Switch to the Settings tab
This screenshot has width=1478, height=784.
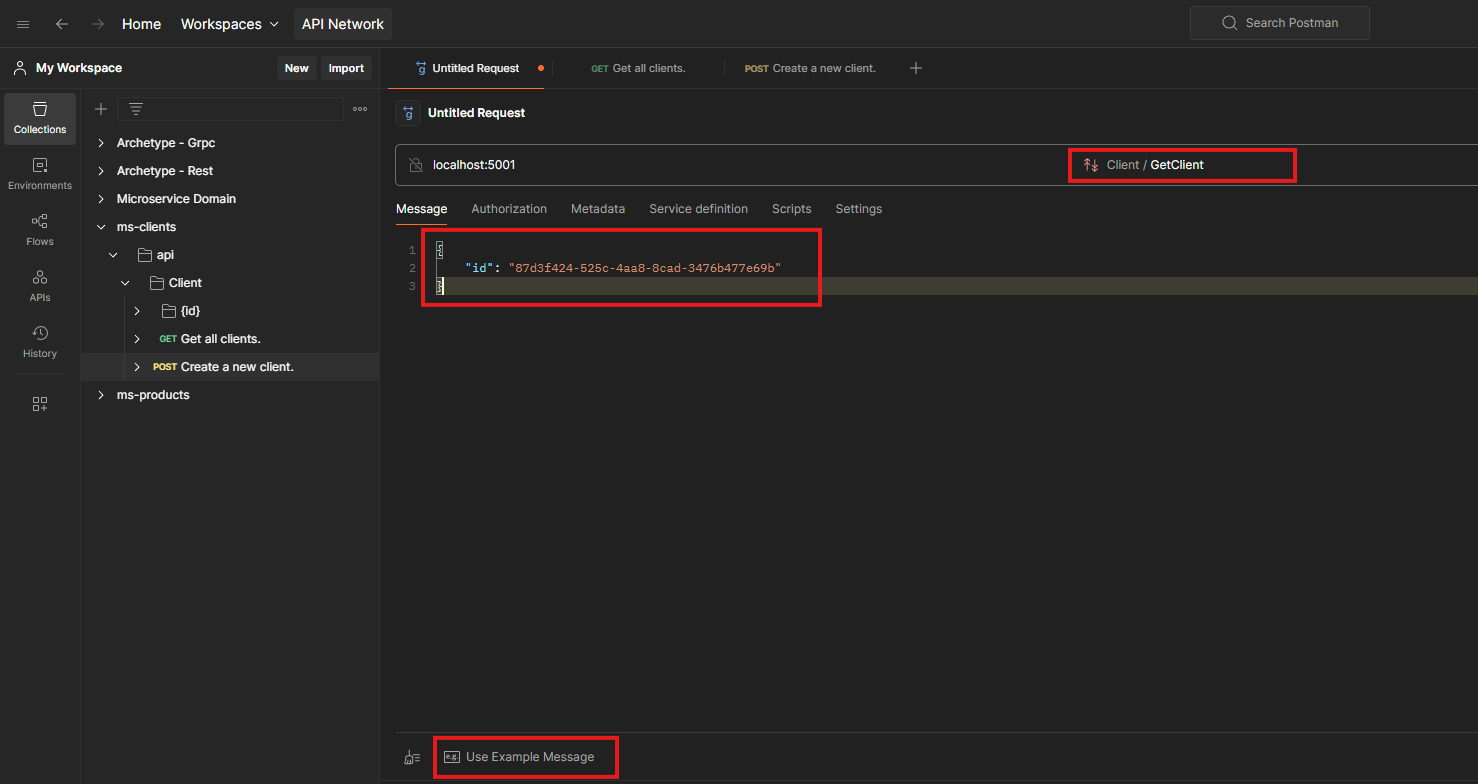(859, 209)
